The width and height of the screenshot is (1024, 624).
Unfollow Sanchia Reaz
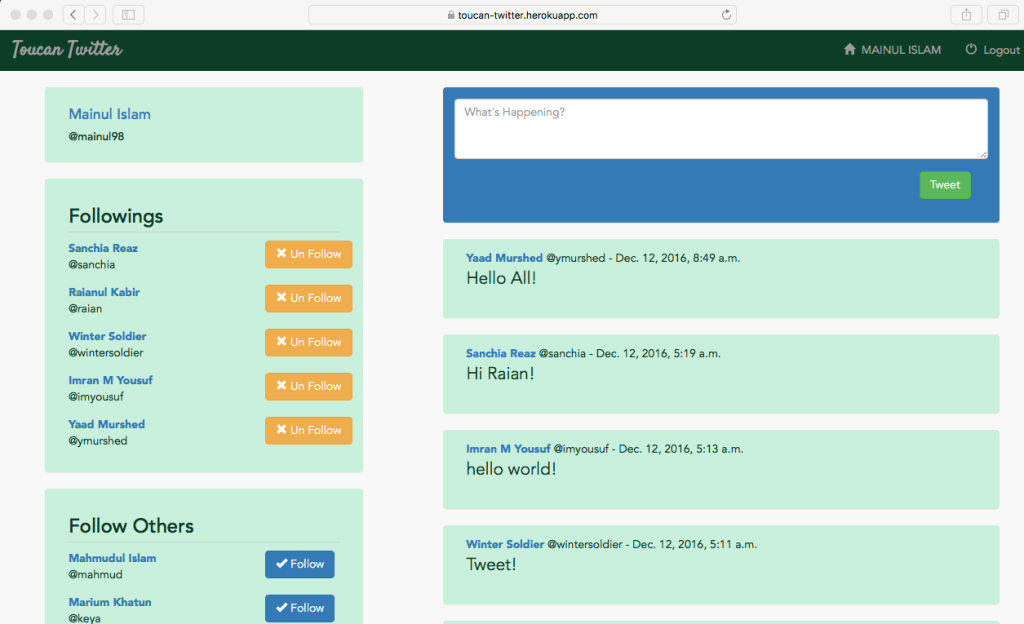308,254
